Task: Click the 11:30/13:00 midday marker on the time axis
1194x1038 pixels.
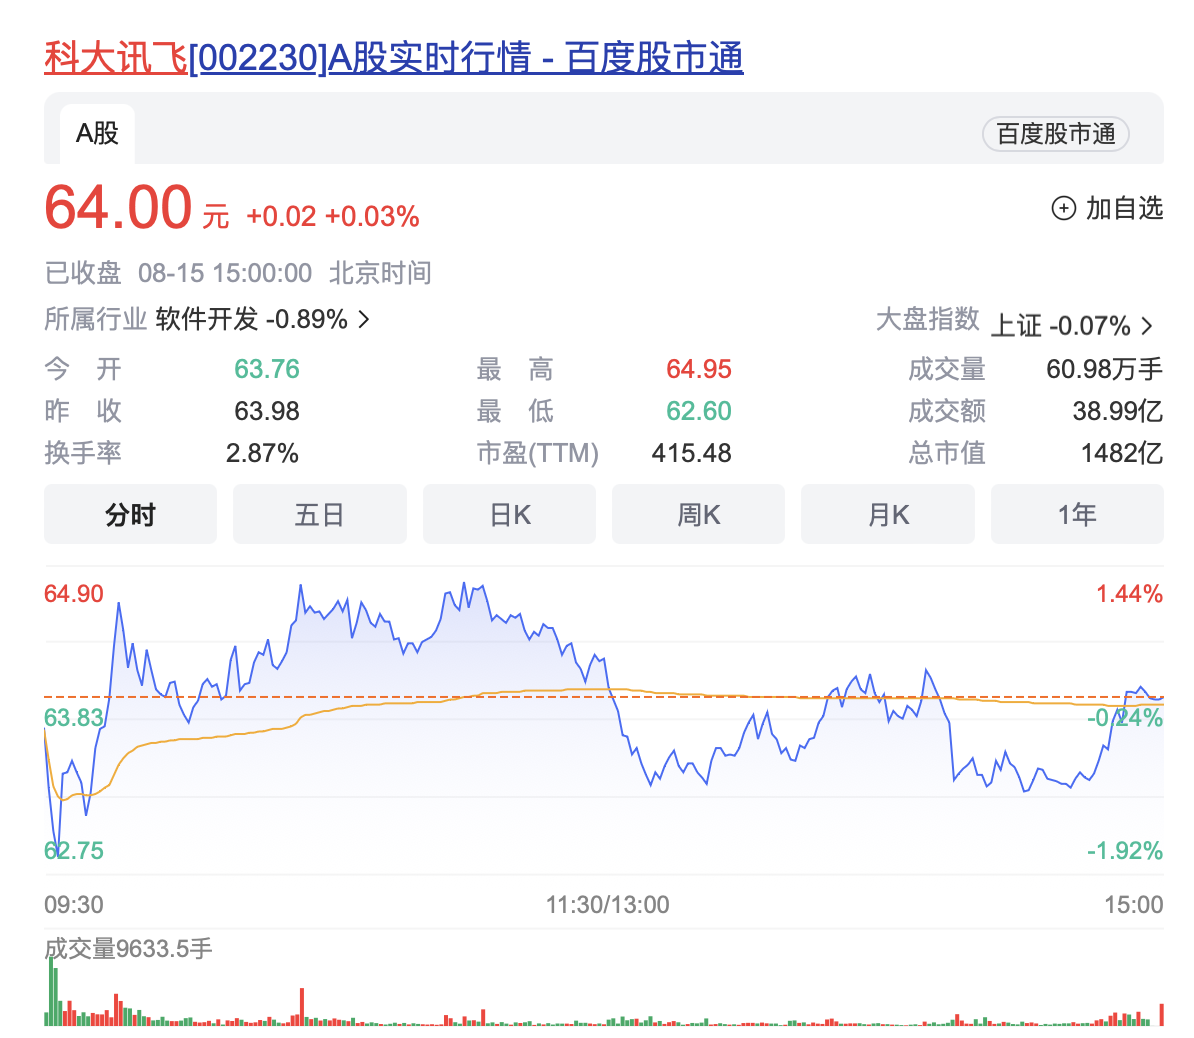Action: pos(607,905)
